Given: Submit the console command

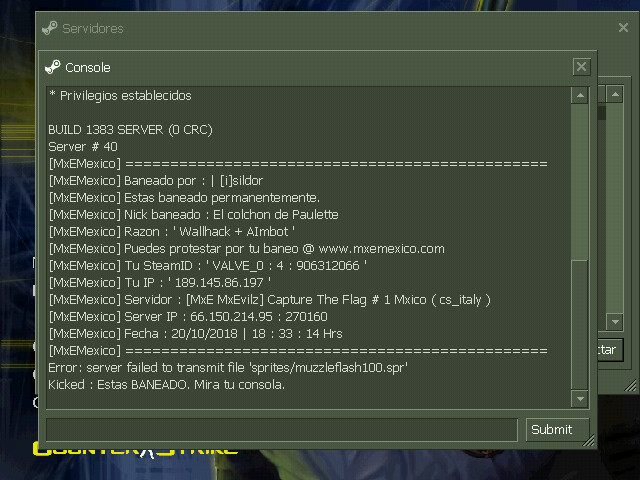Looking at the screenshot, I should (x=558, y=429).
